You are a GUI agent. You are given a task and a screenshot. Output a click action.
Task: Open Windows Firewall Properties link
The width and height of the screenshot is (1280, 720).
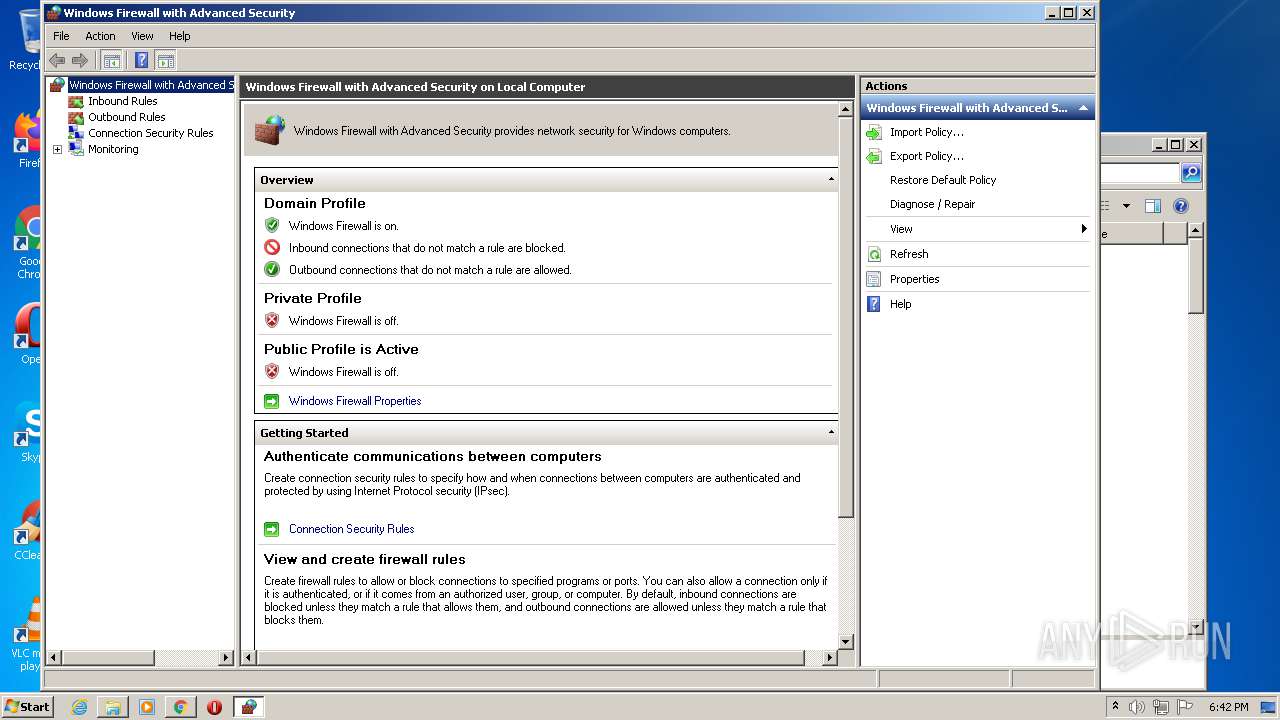(355, 401)
